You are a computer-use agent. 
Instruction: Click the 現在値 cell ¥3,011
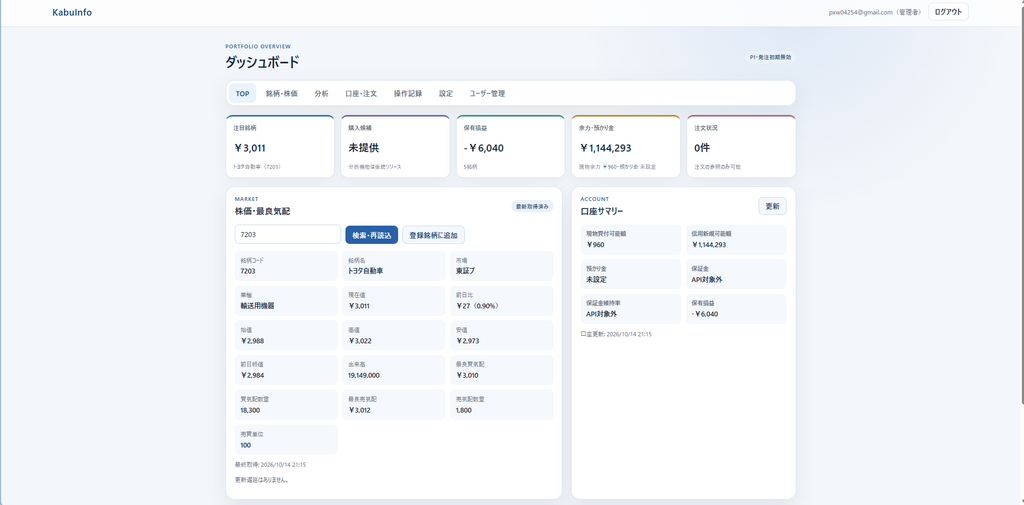pos(394,301)
